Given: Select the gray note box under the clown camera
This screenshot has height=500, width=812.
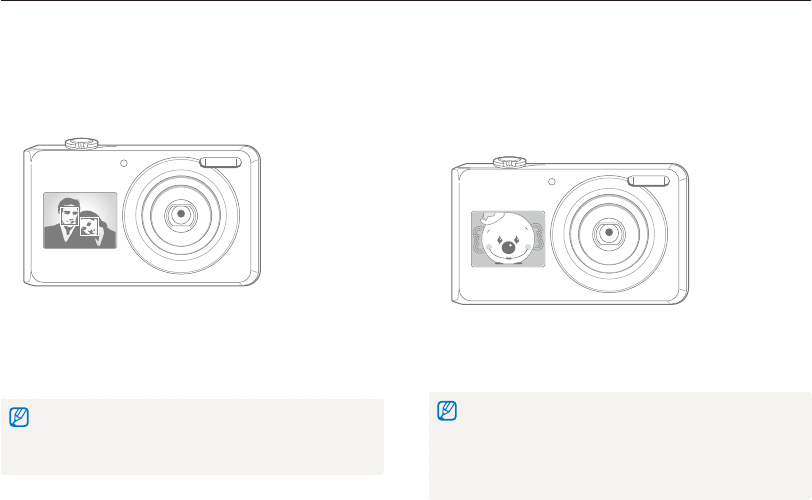Looking at the screenshot, I should tap(620, 446).
